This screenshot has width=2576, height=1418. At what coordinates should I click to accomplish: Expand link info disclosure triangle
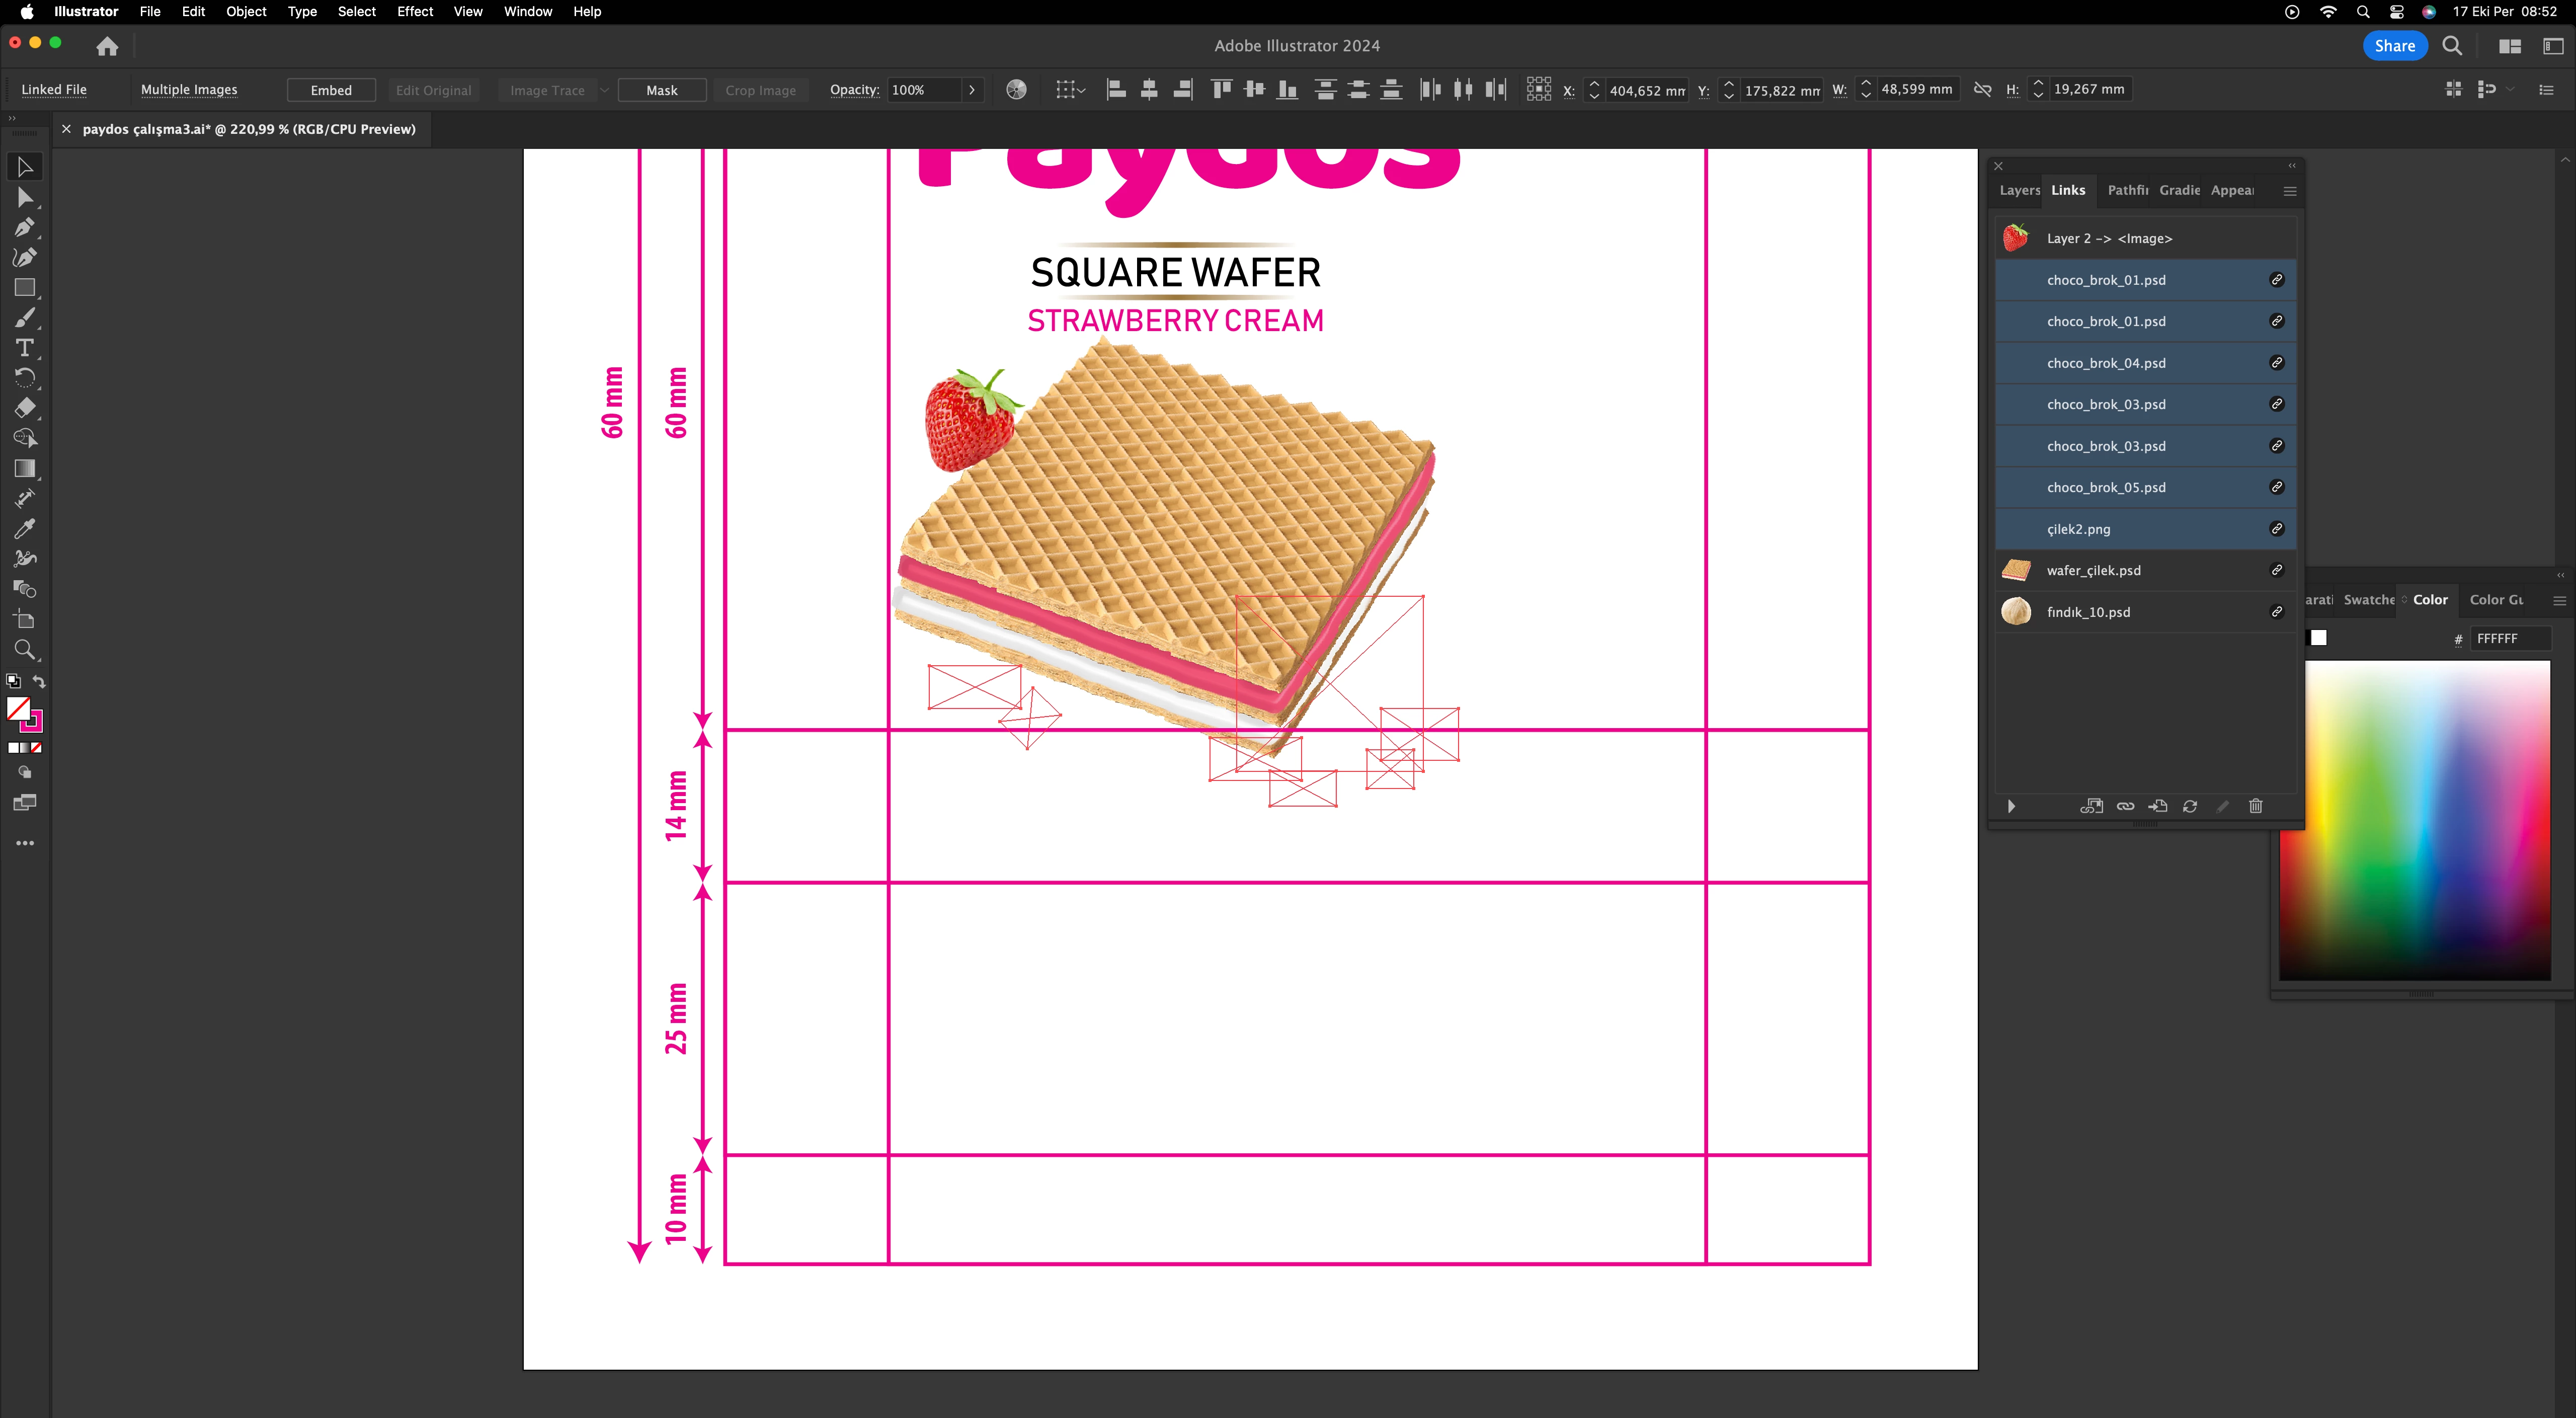2011,806
